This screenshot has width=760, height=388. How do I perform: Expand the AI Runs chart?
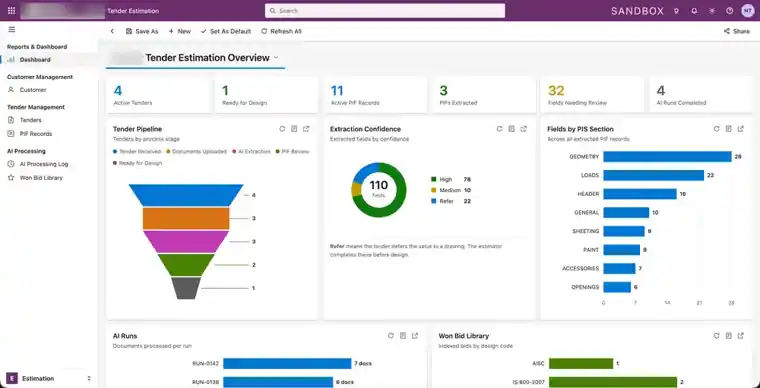point(415,336)
